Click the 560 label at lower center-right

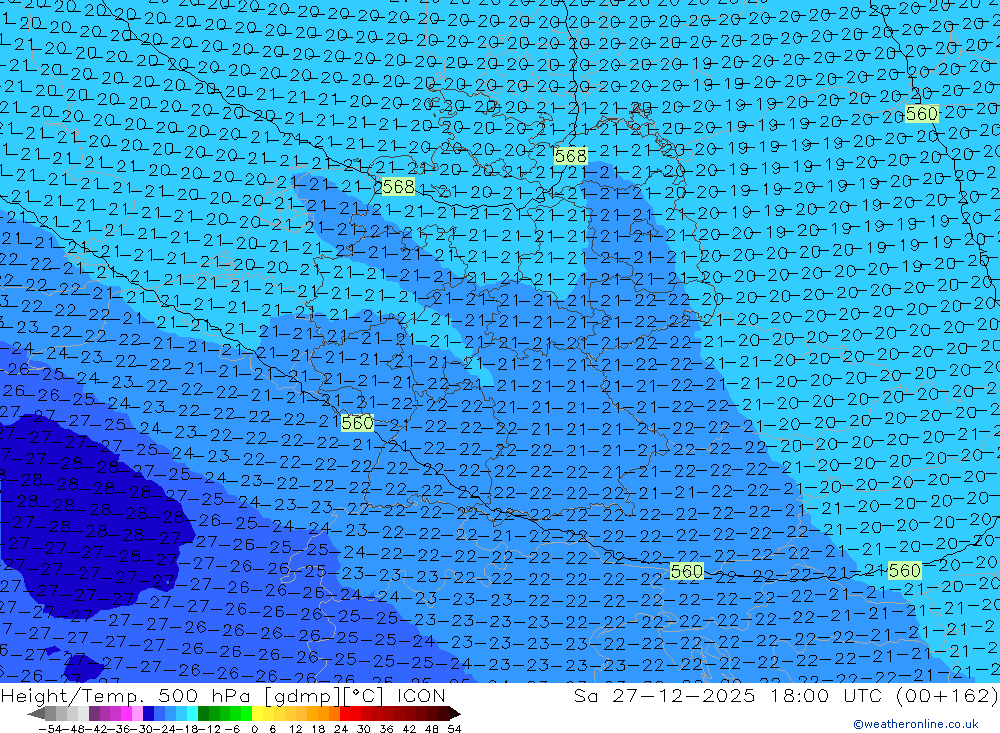tap(687, 571)
